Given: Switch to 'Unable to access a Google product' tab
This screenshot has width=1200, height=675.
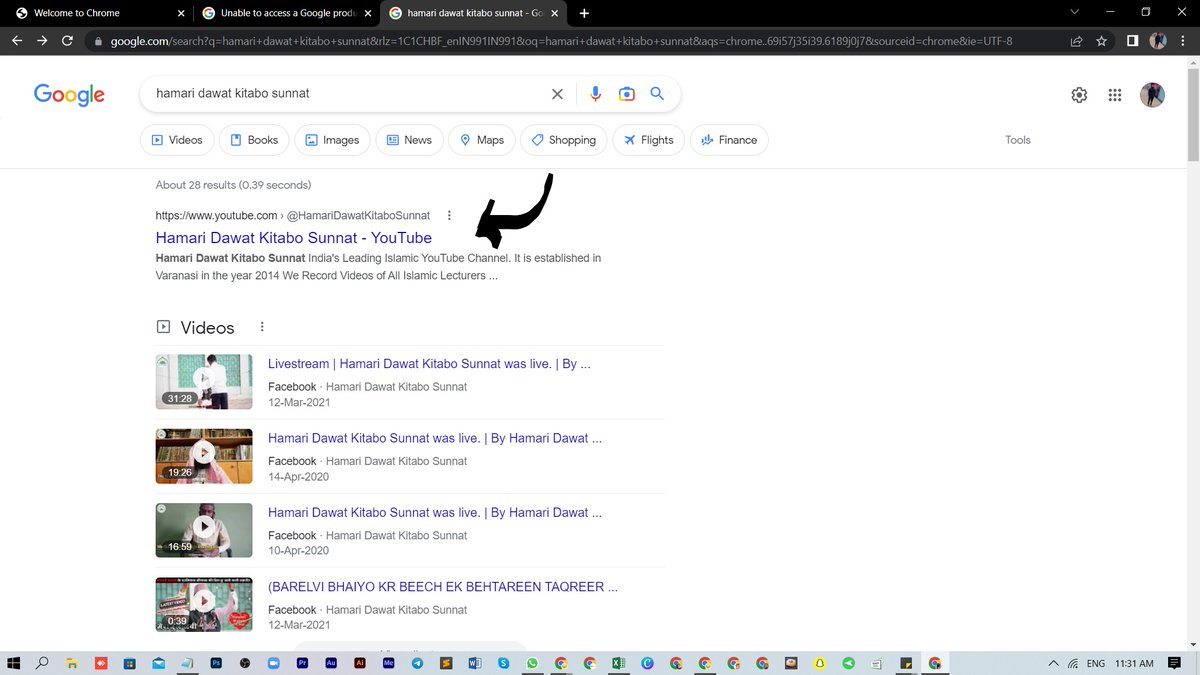Looking at the screenshot, I should (x=287, y=13).
